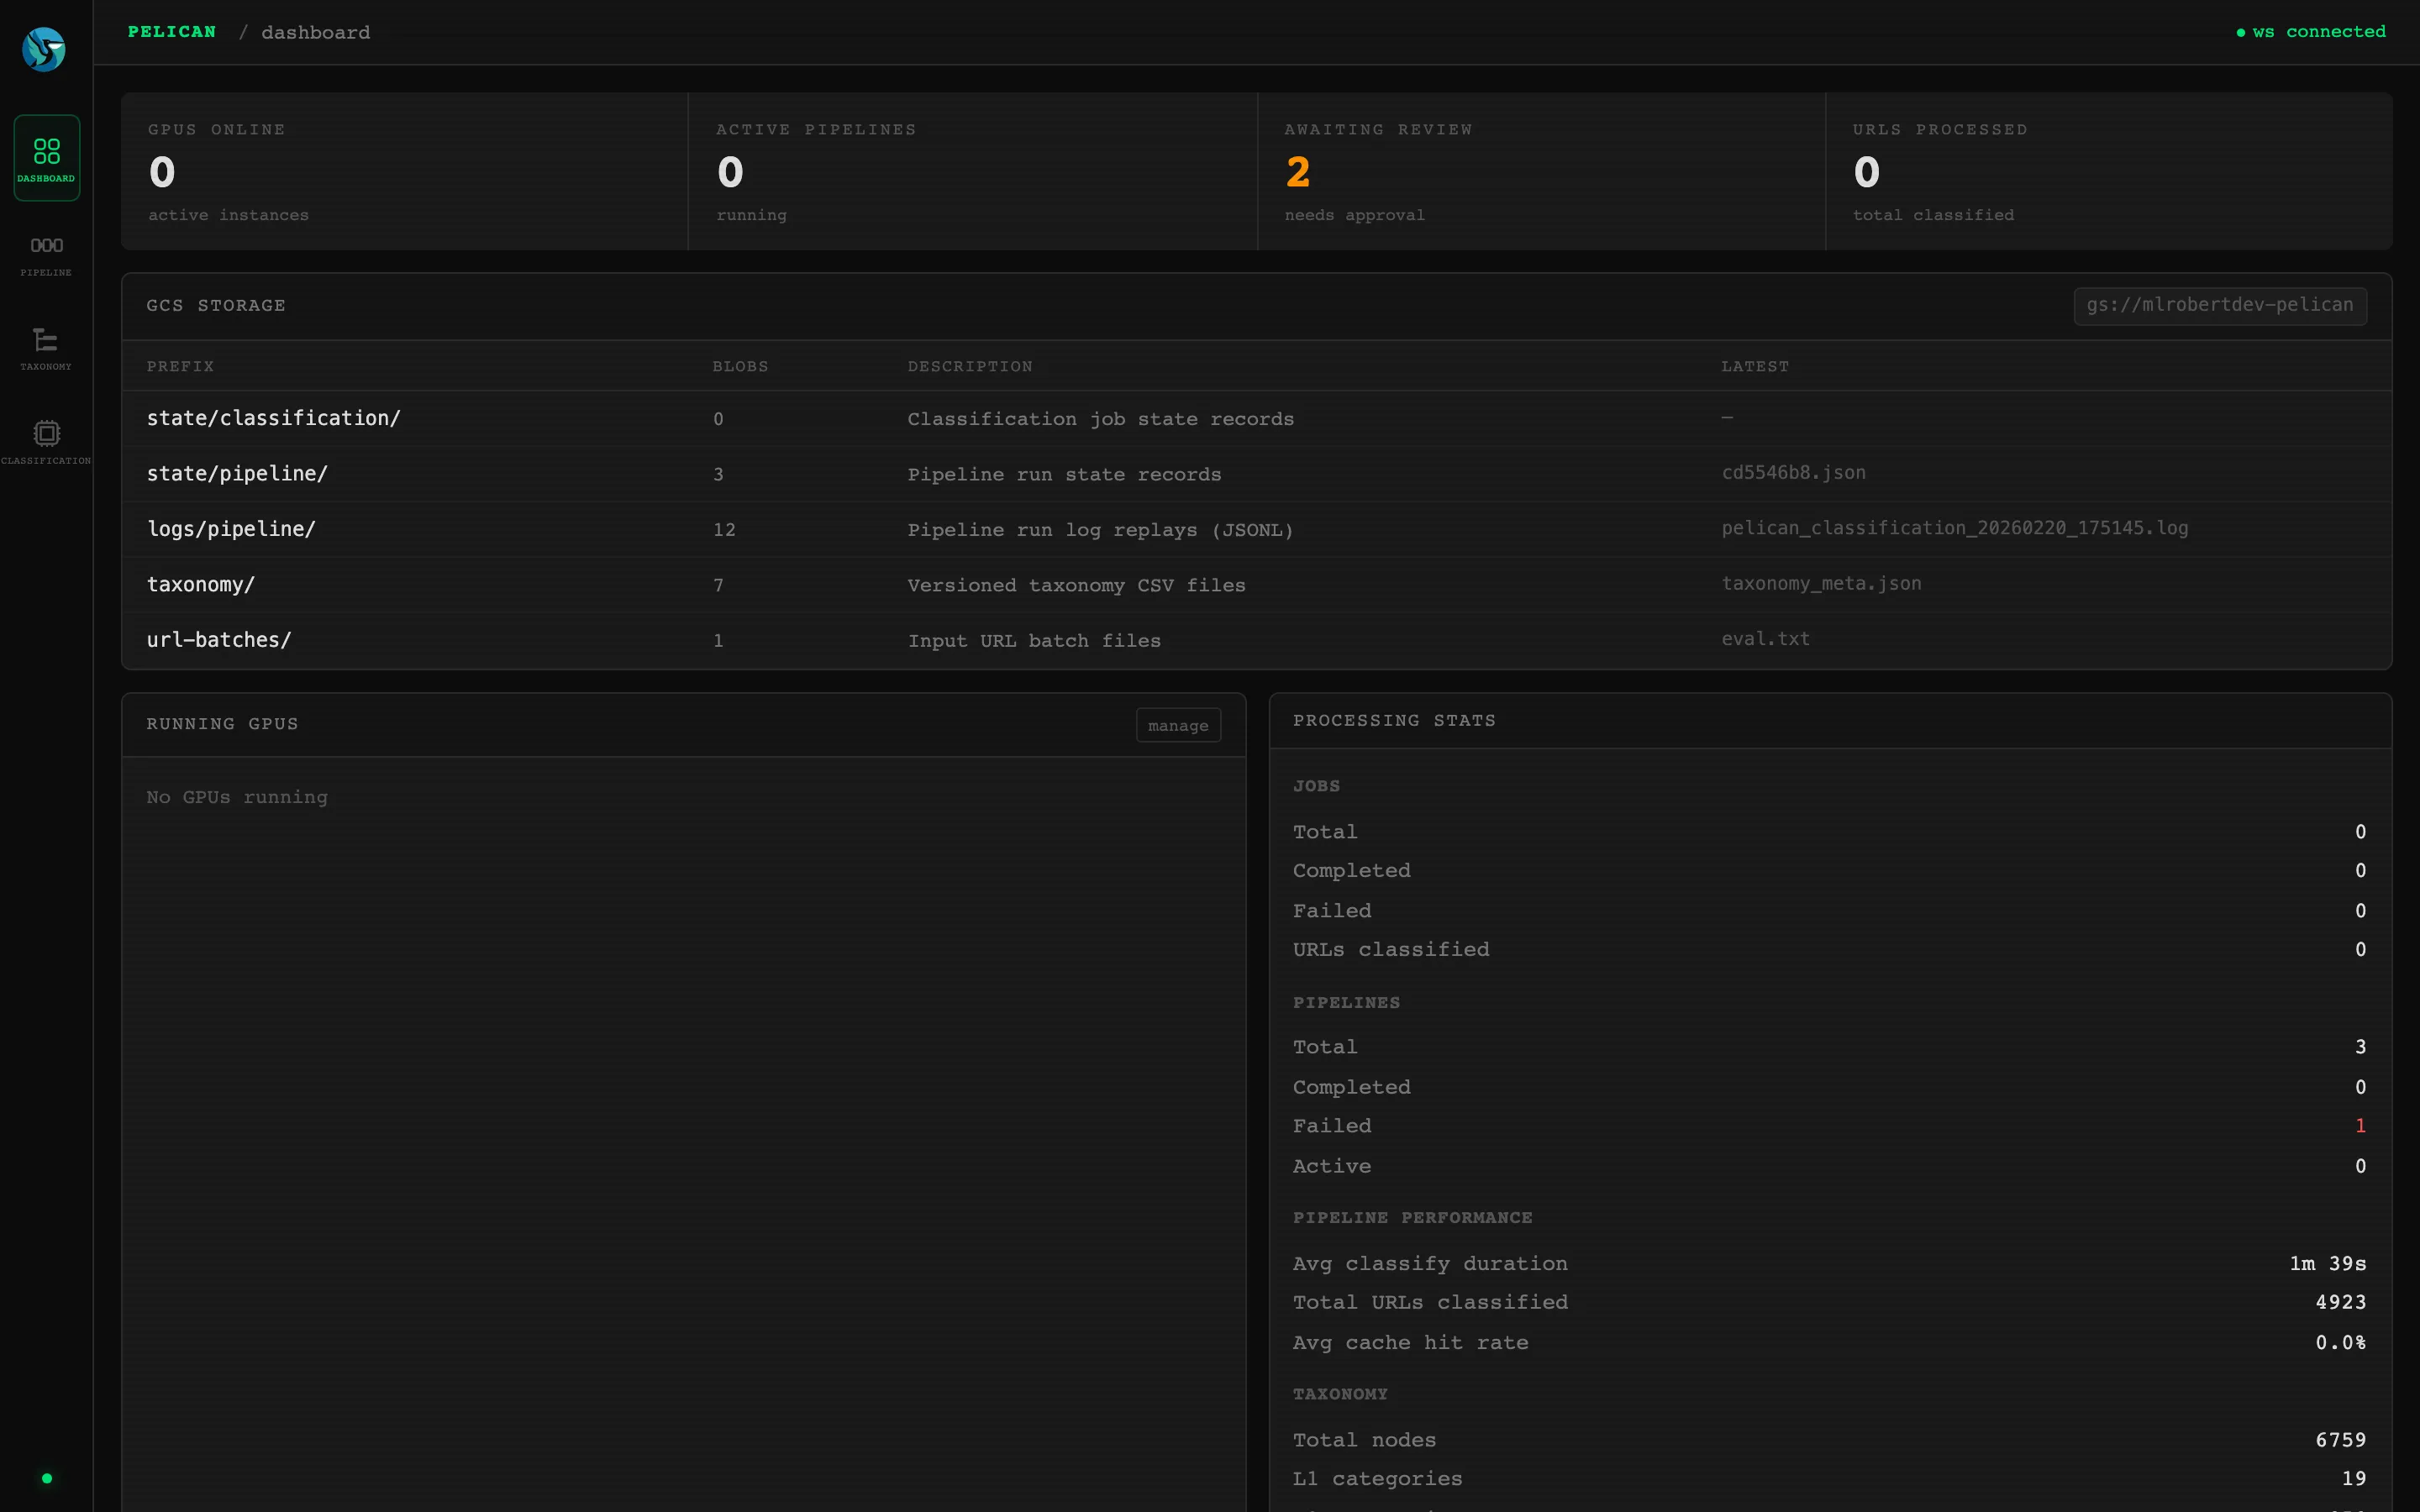Click the Awaiting Review count showing 2
This screenshot has width=2420, height=1512.
(x=1297, y=171)
